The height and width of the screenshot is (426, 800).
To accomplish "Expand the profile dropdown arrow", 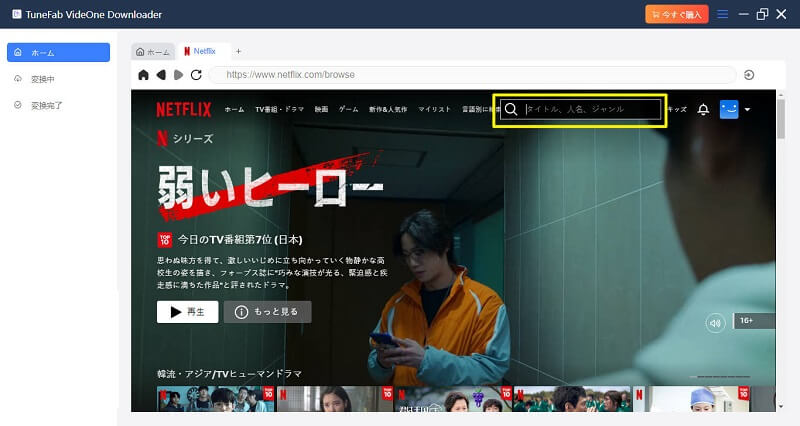I will 747,109.
